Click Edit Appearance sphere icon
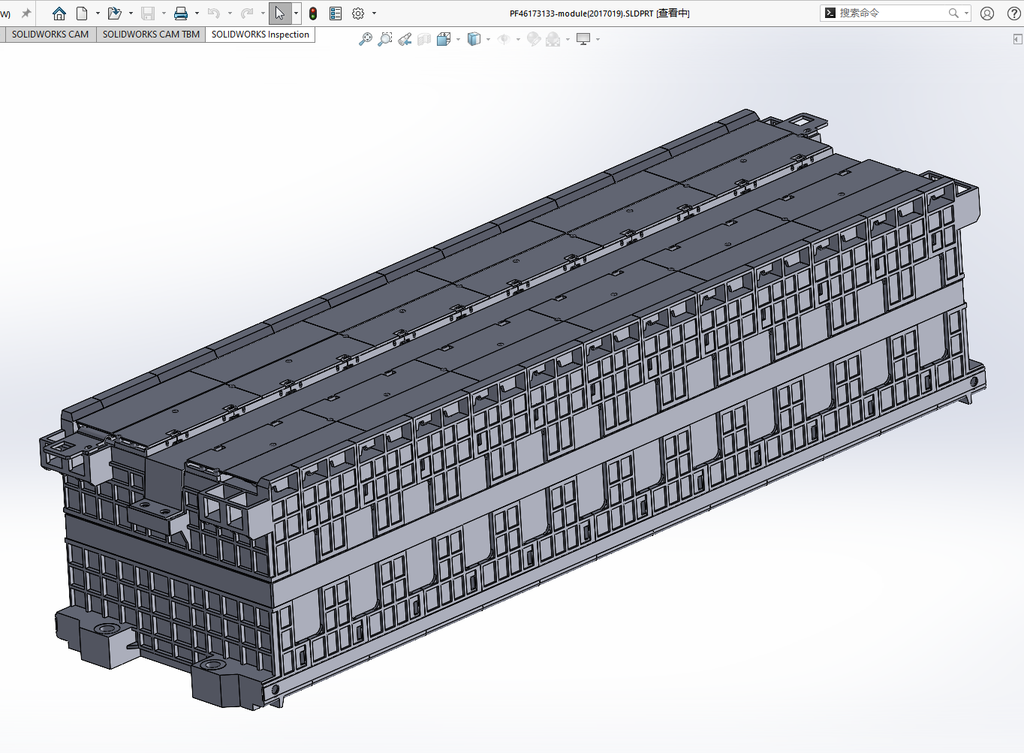Viewport: 1024px width, 753px height. tap(534, 39)
